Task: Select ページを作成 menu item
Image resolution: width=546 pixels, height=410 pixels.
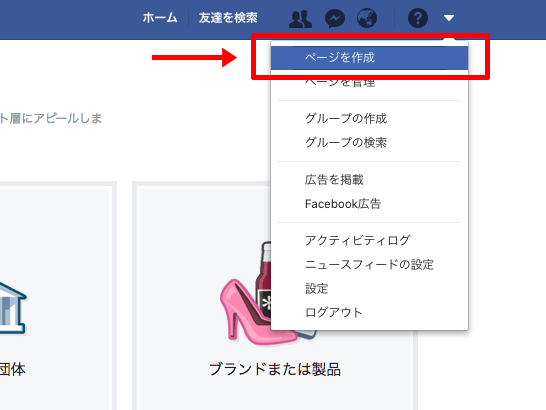Action: [x=369, y=57]
